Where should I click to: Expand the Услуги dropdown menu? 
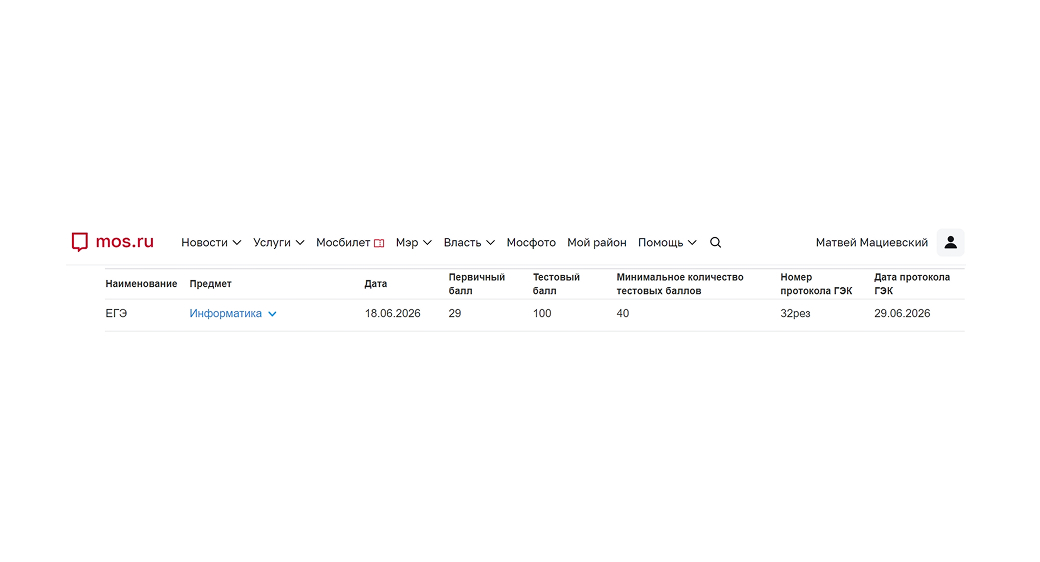pos(279,243)
